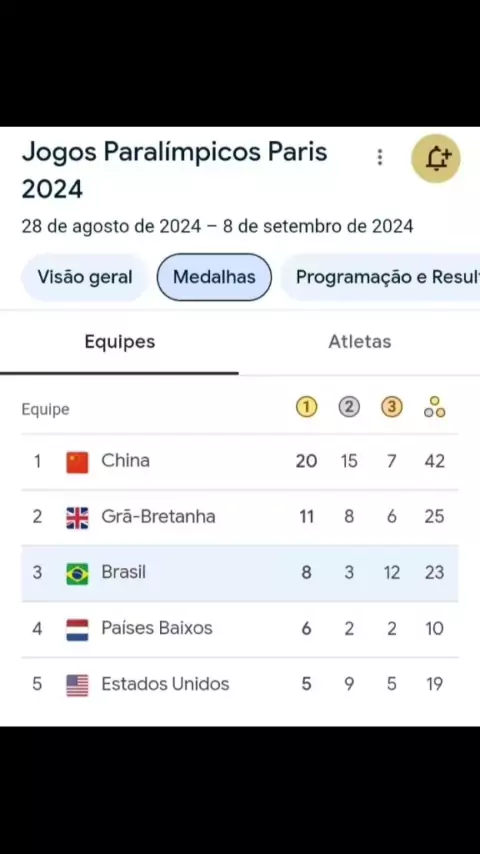Click the China flag icon

[77, 462]
